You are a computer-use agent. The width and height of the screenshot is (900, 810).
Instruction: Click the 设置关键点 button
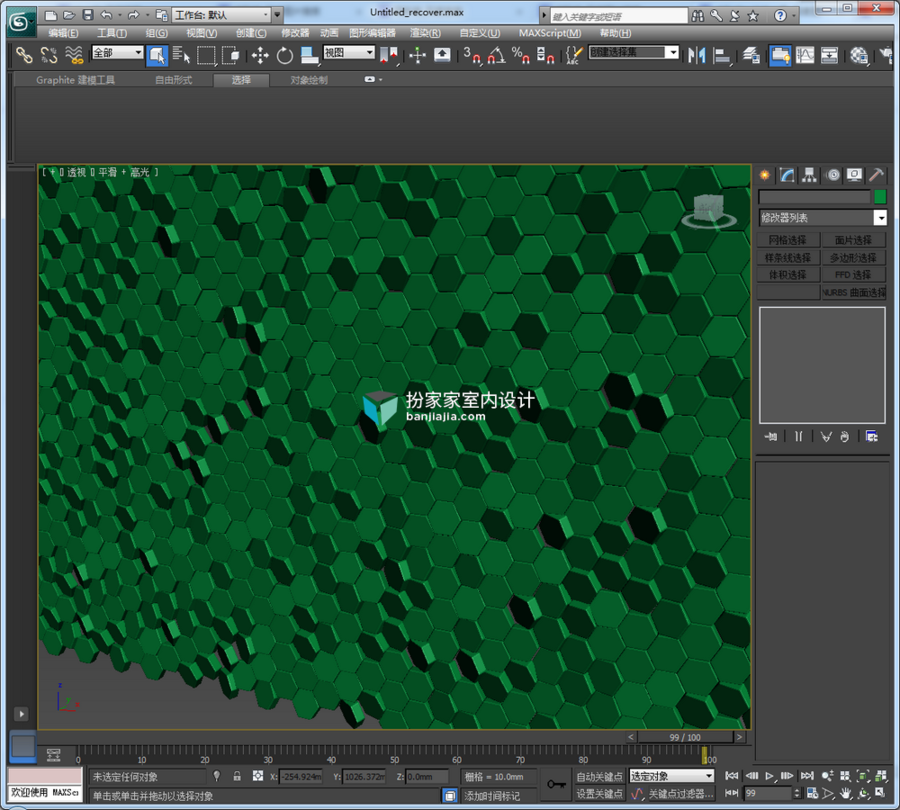point(600,793)
